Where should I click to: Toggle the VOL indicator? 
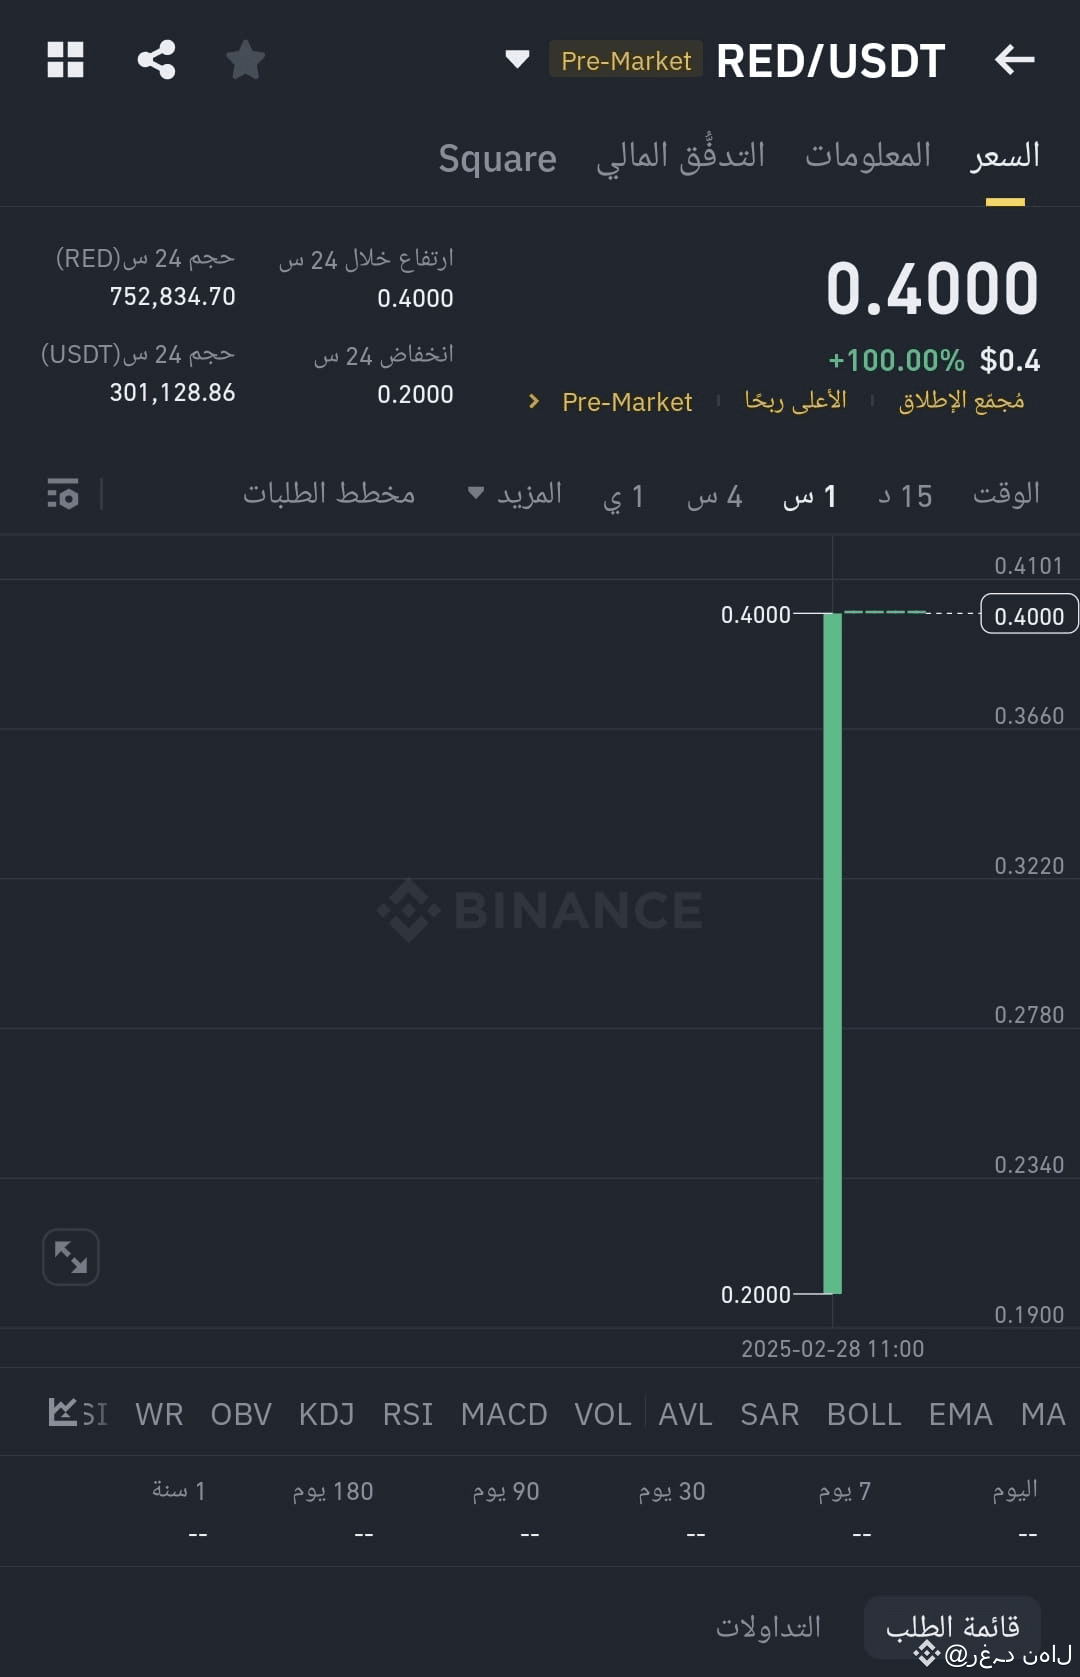(x=603, y=1414)
